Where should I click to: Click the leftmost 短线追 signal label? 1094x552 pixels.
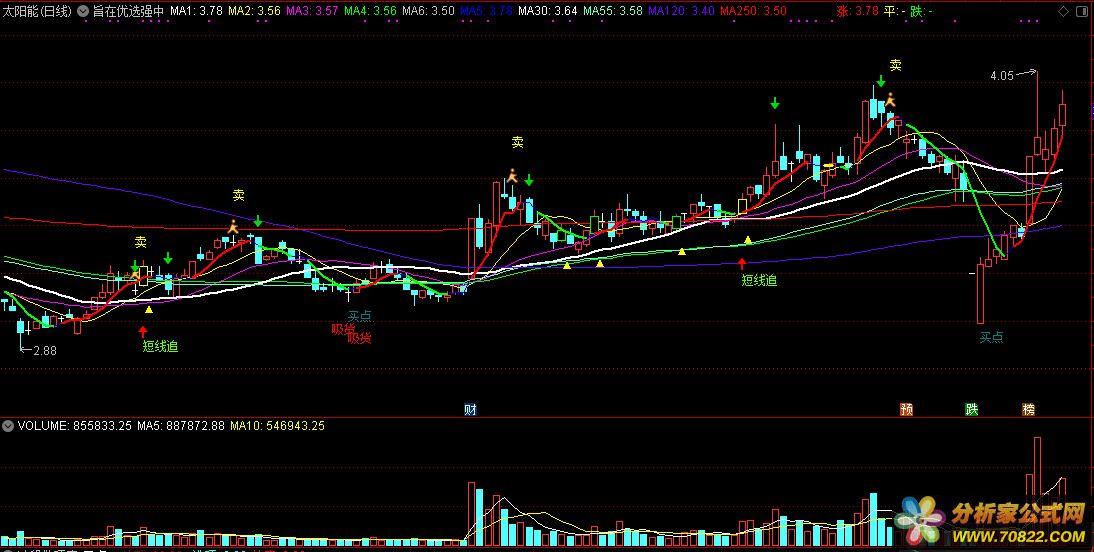click(160, 346)
